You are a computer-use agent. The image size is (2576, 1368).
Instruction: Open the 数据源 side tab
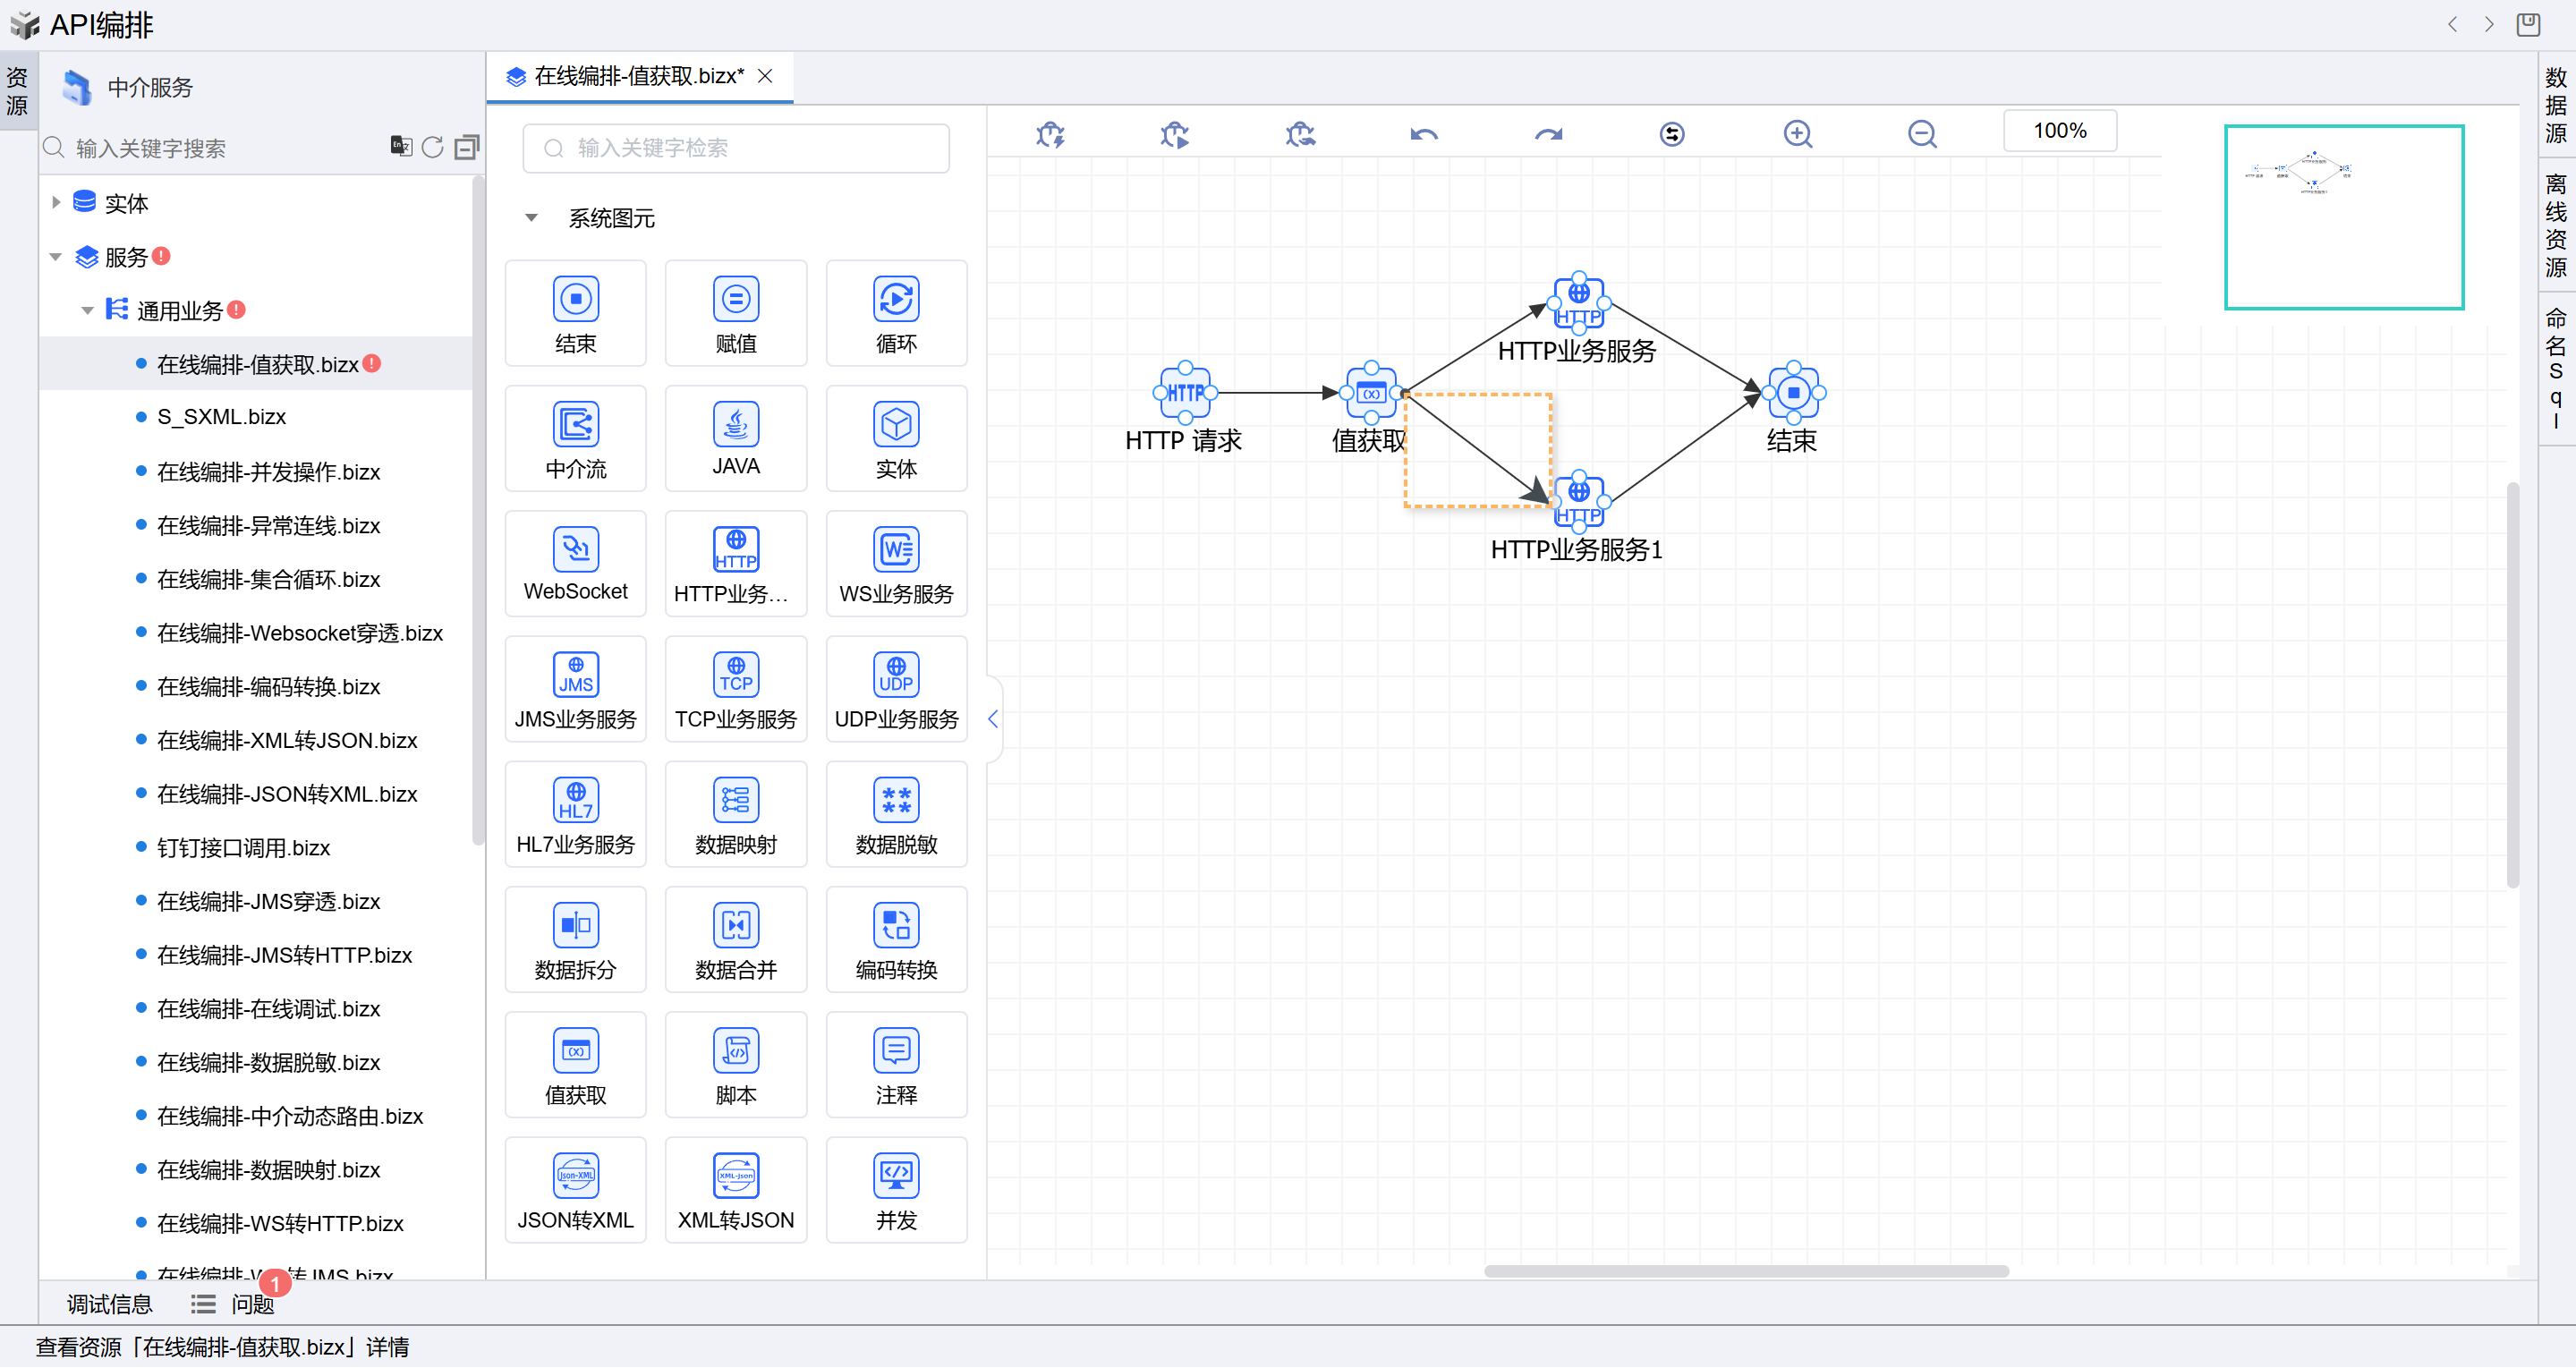tap(2555, 105)
